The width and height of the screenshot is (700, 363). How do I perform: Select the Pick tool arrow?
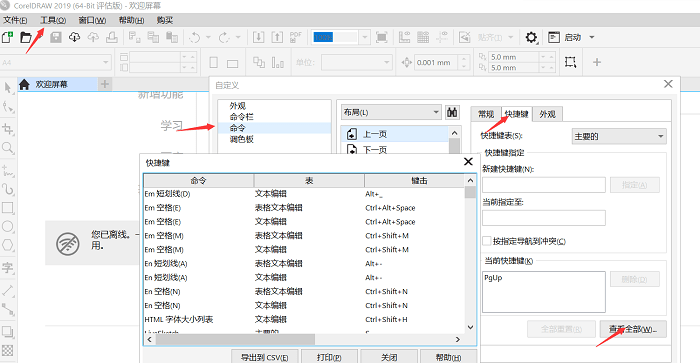[x=8, y=87]
